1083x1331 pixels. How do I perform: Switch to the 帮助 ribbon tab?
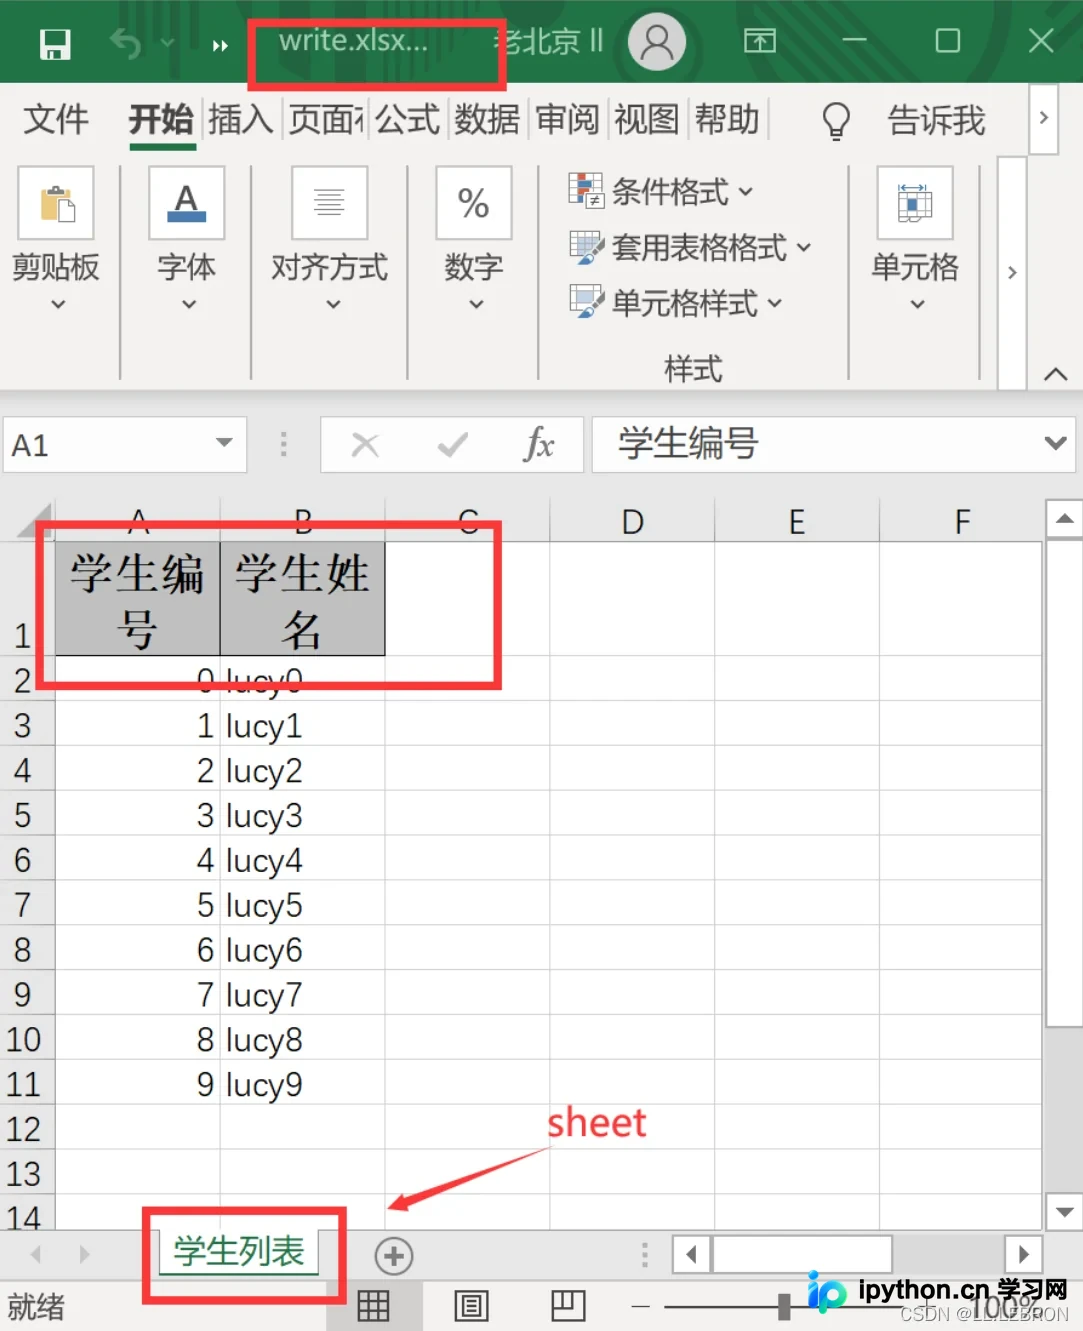point(727,119)
